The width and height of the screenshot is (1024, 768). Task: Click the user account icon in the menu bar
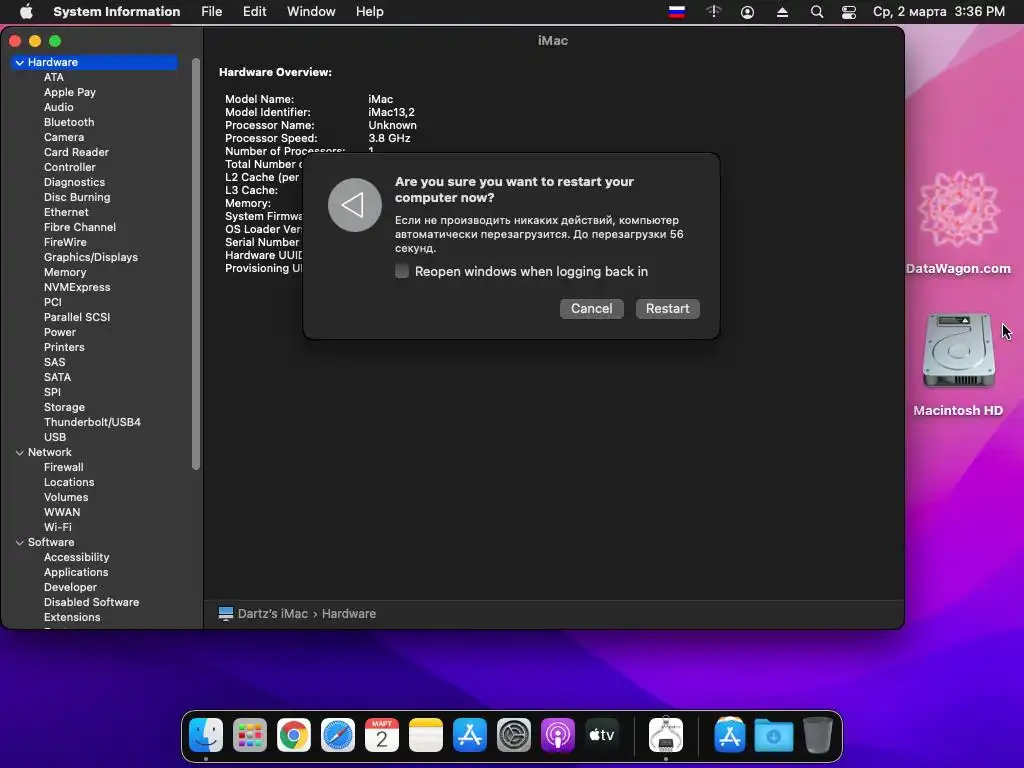747,12
